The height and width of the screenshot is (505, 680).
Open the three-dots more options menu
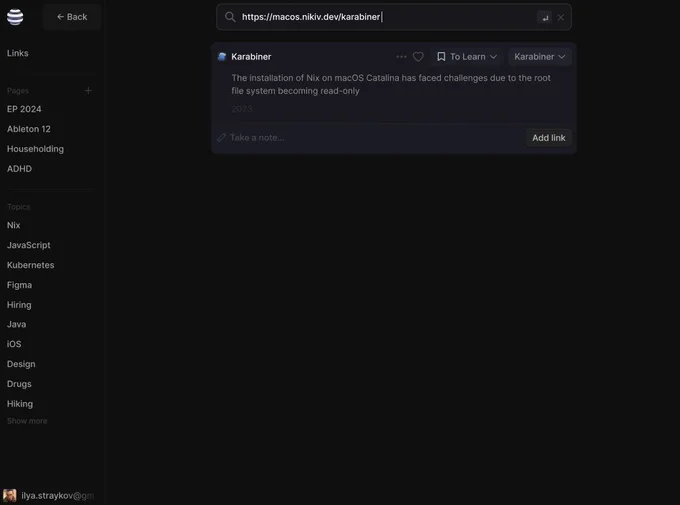(402, 56)
